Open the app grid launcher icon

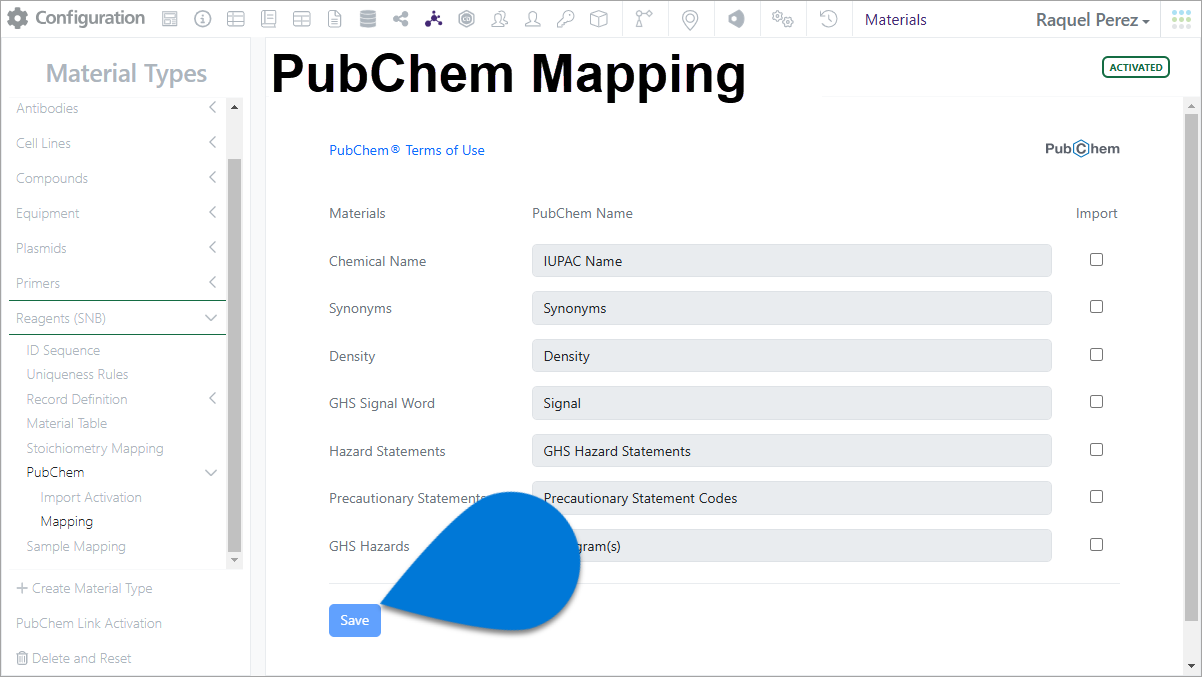click(x=1181, y=19)
